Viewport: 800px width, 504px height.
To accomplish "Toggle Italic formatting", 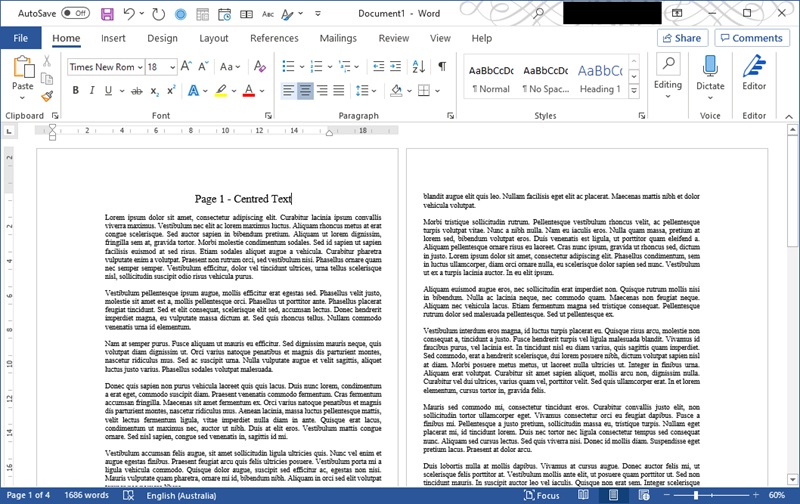I will click(x=92, y=90).
